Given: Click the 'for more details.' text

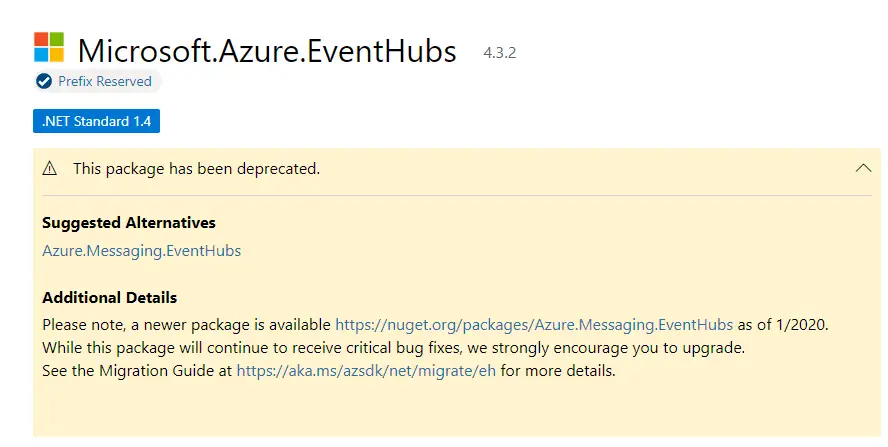Looking at the screenshot, I should (558, 371).
